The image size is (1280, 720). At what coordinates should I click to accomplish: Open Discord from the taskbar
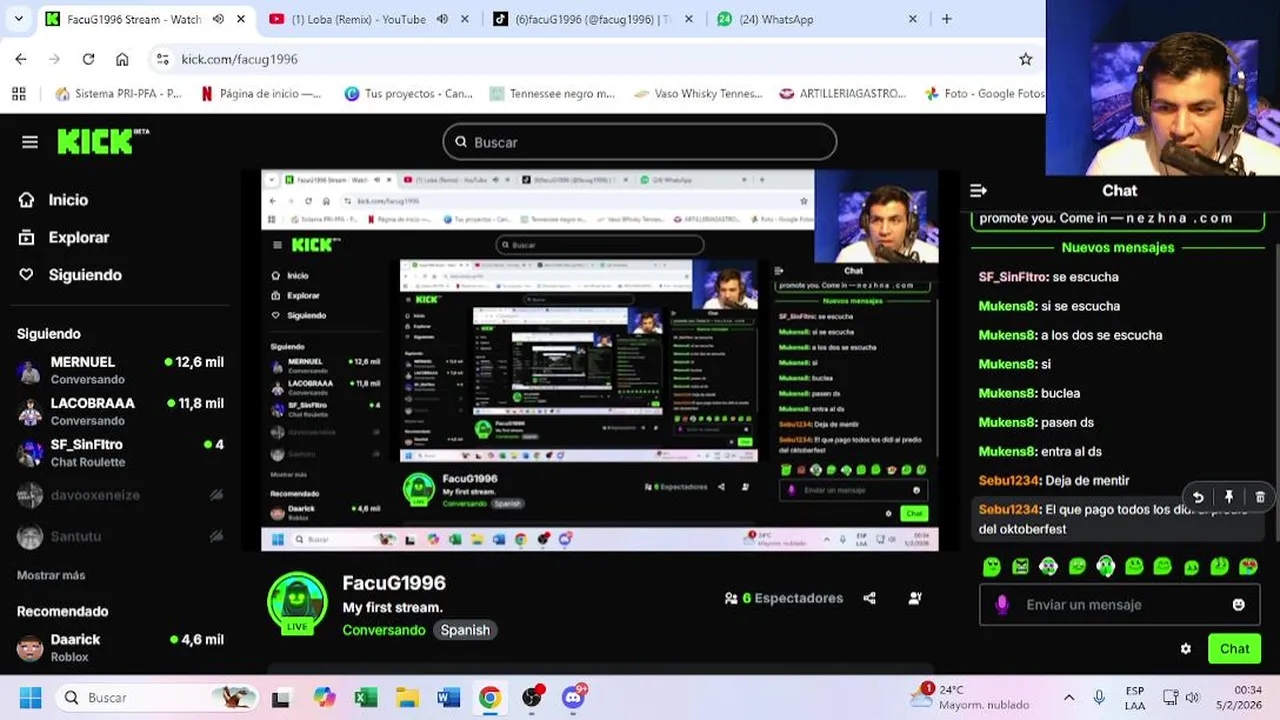574,697
